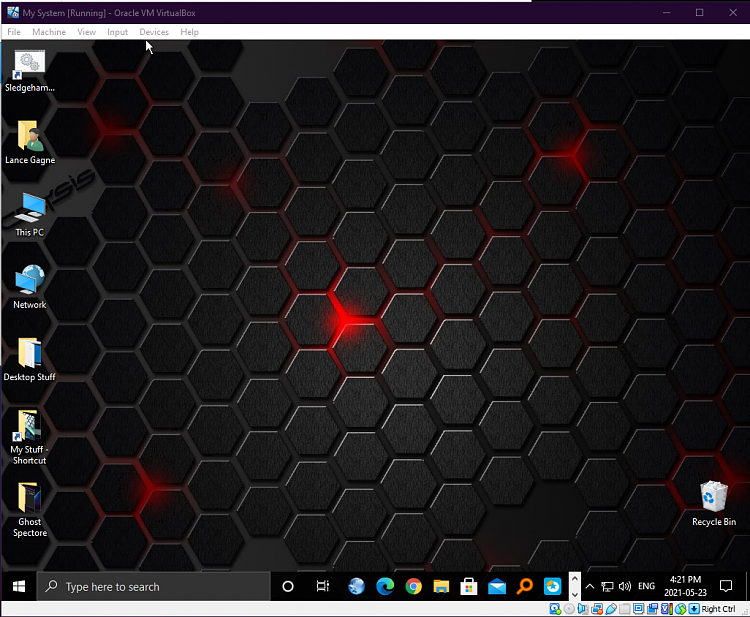Open the Windows Start menu
This screenshot has width=750, height=617.
19,586
